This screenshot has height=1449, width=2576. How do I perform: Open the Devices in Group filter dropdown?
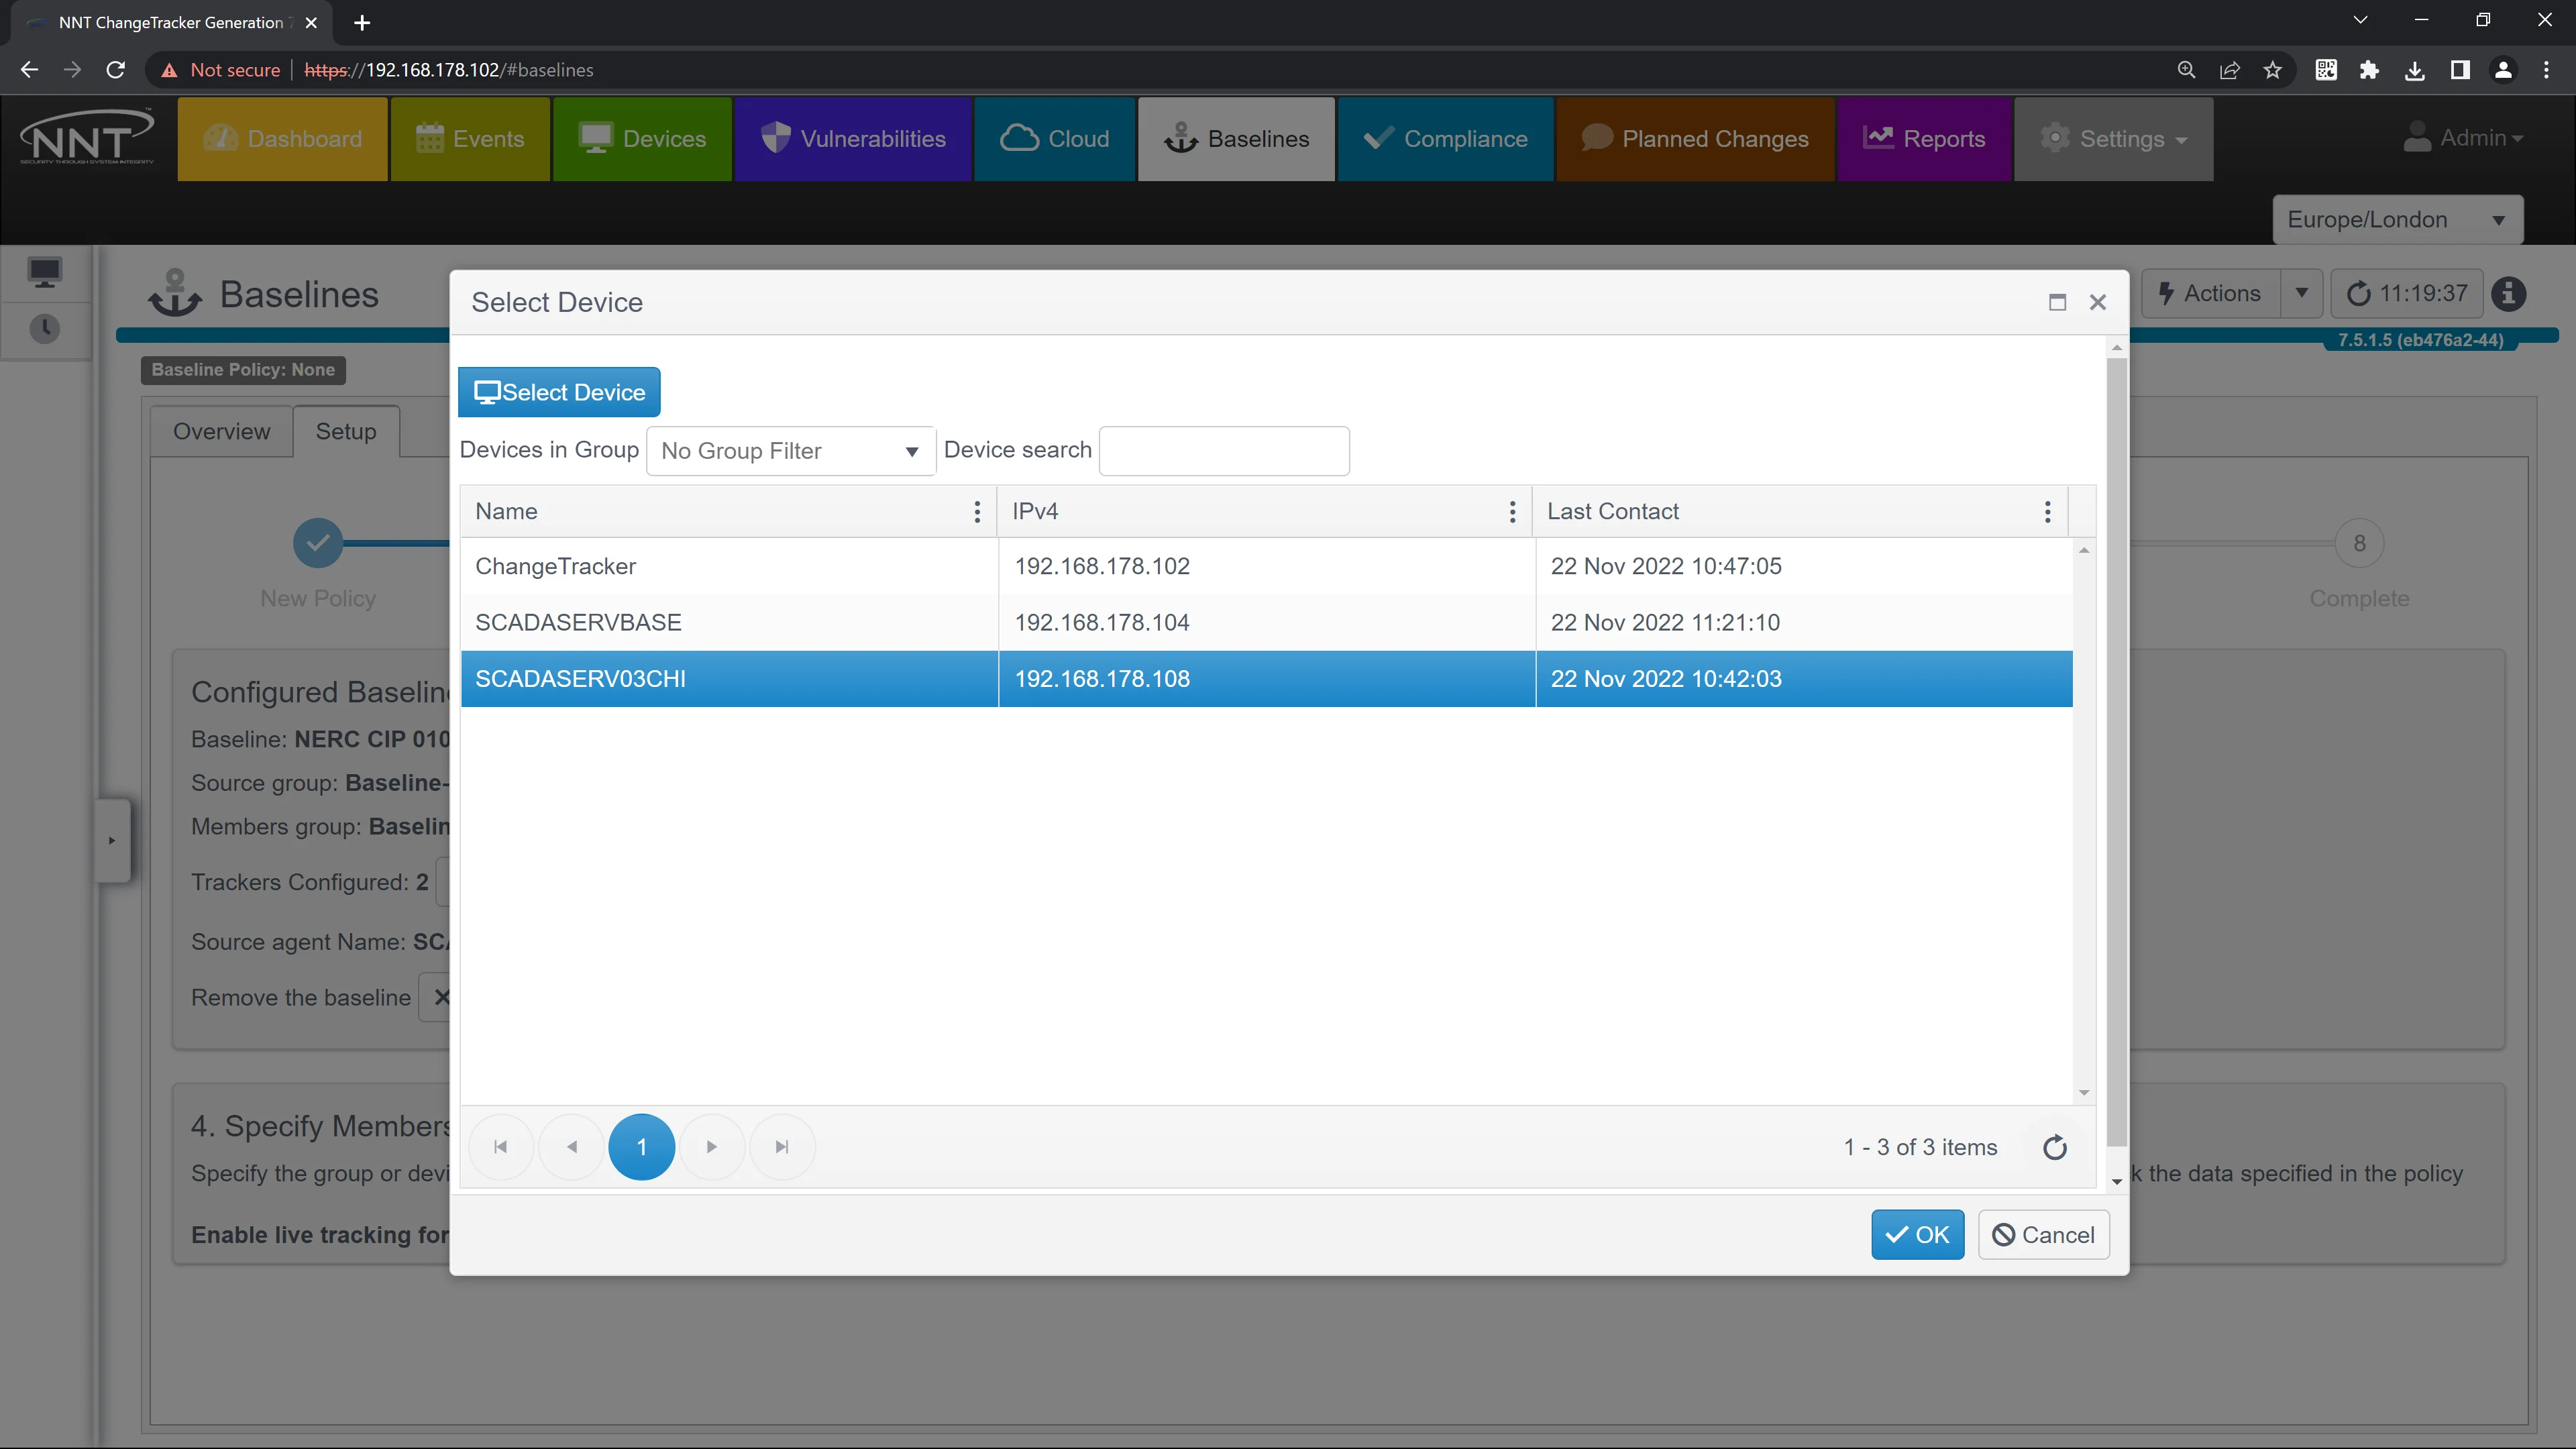point(791,451)
